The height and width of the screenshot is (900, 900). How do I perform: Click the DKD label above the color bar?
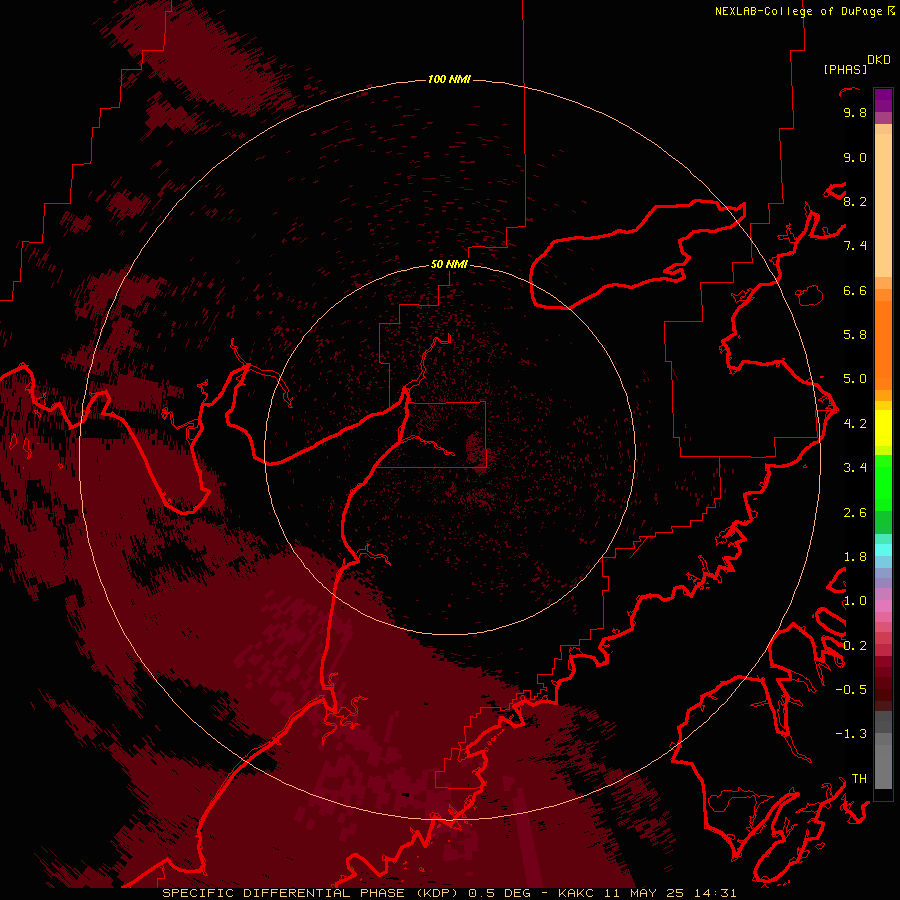coord(879,60)
